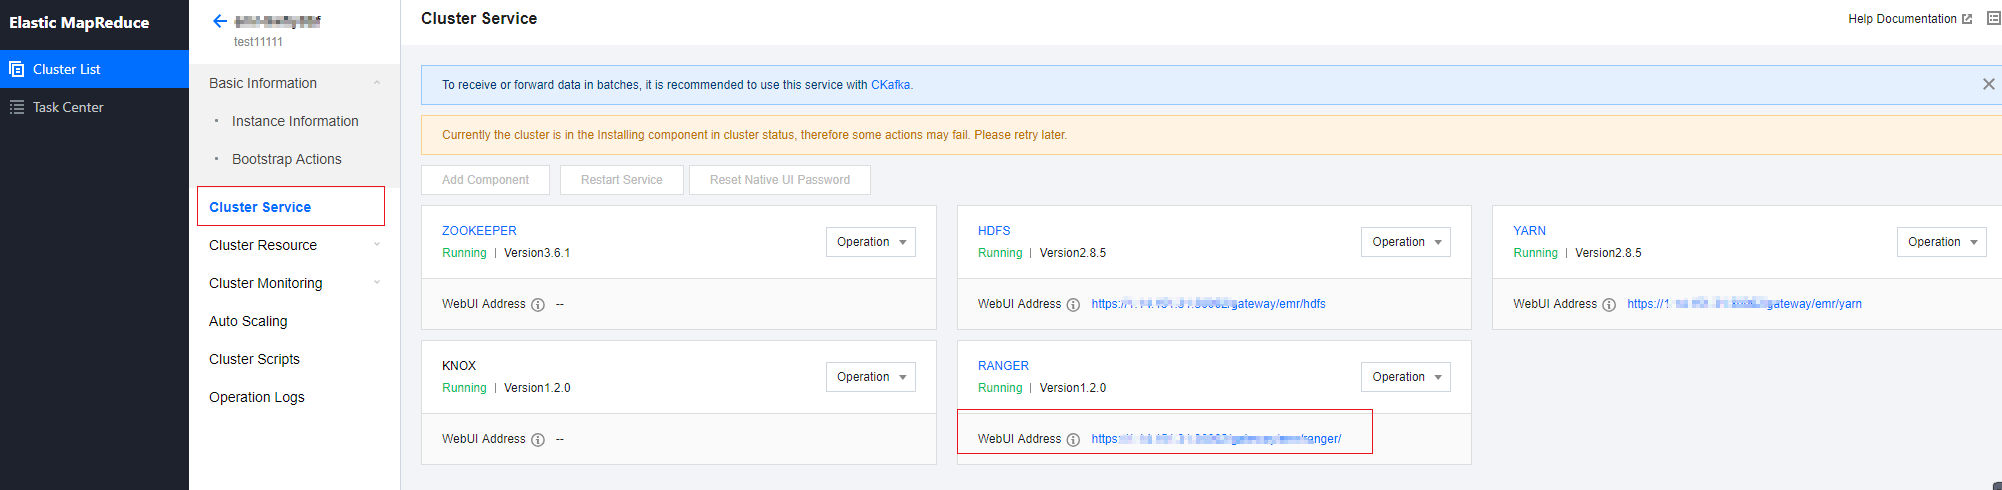Click the back arrow beside cluster name
The image size is (2002, 490).
(220, 21)
